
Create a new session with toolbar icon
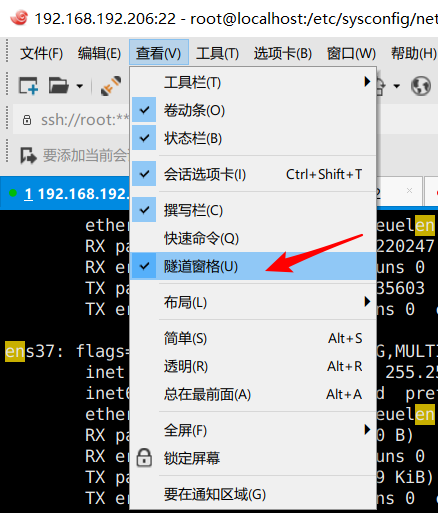point(28,86)
